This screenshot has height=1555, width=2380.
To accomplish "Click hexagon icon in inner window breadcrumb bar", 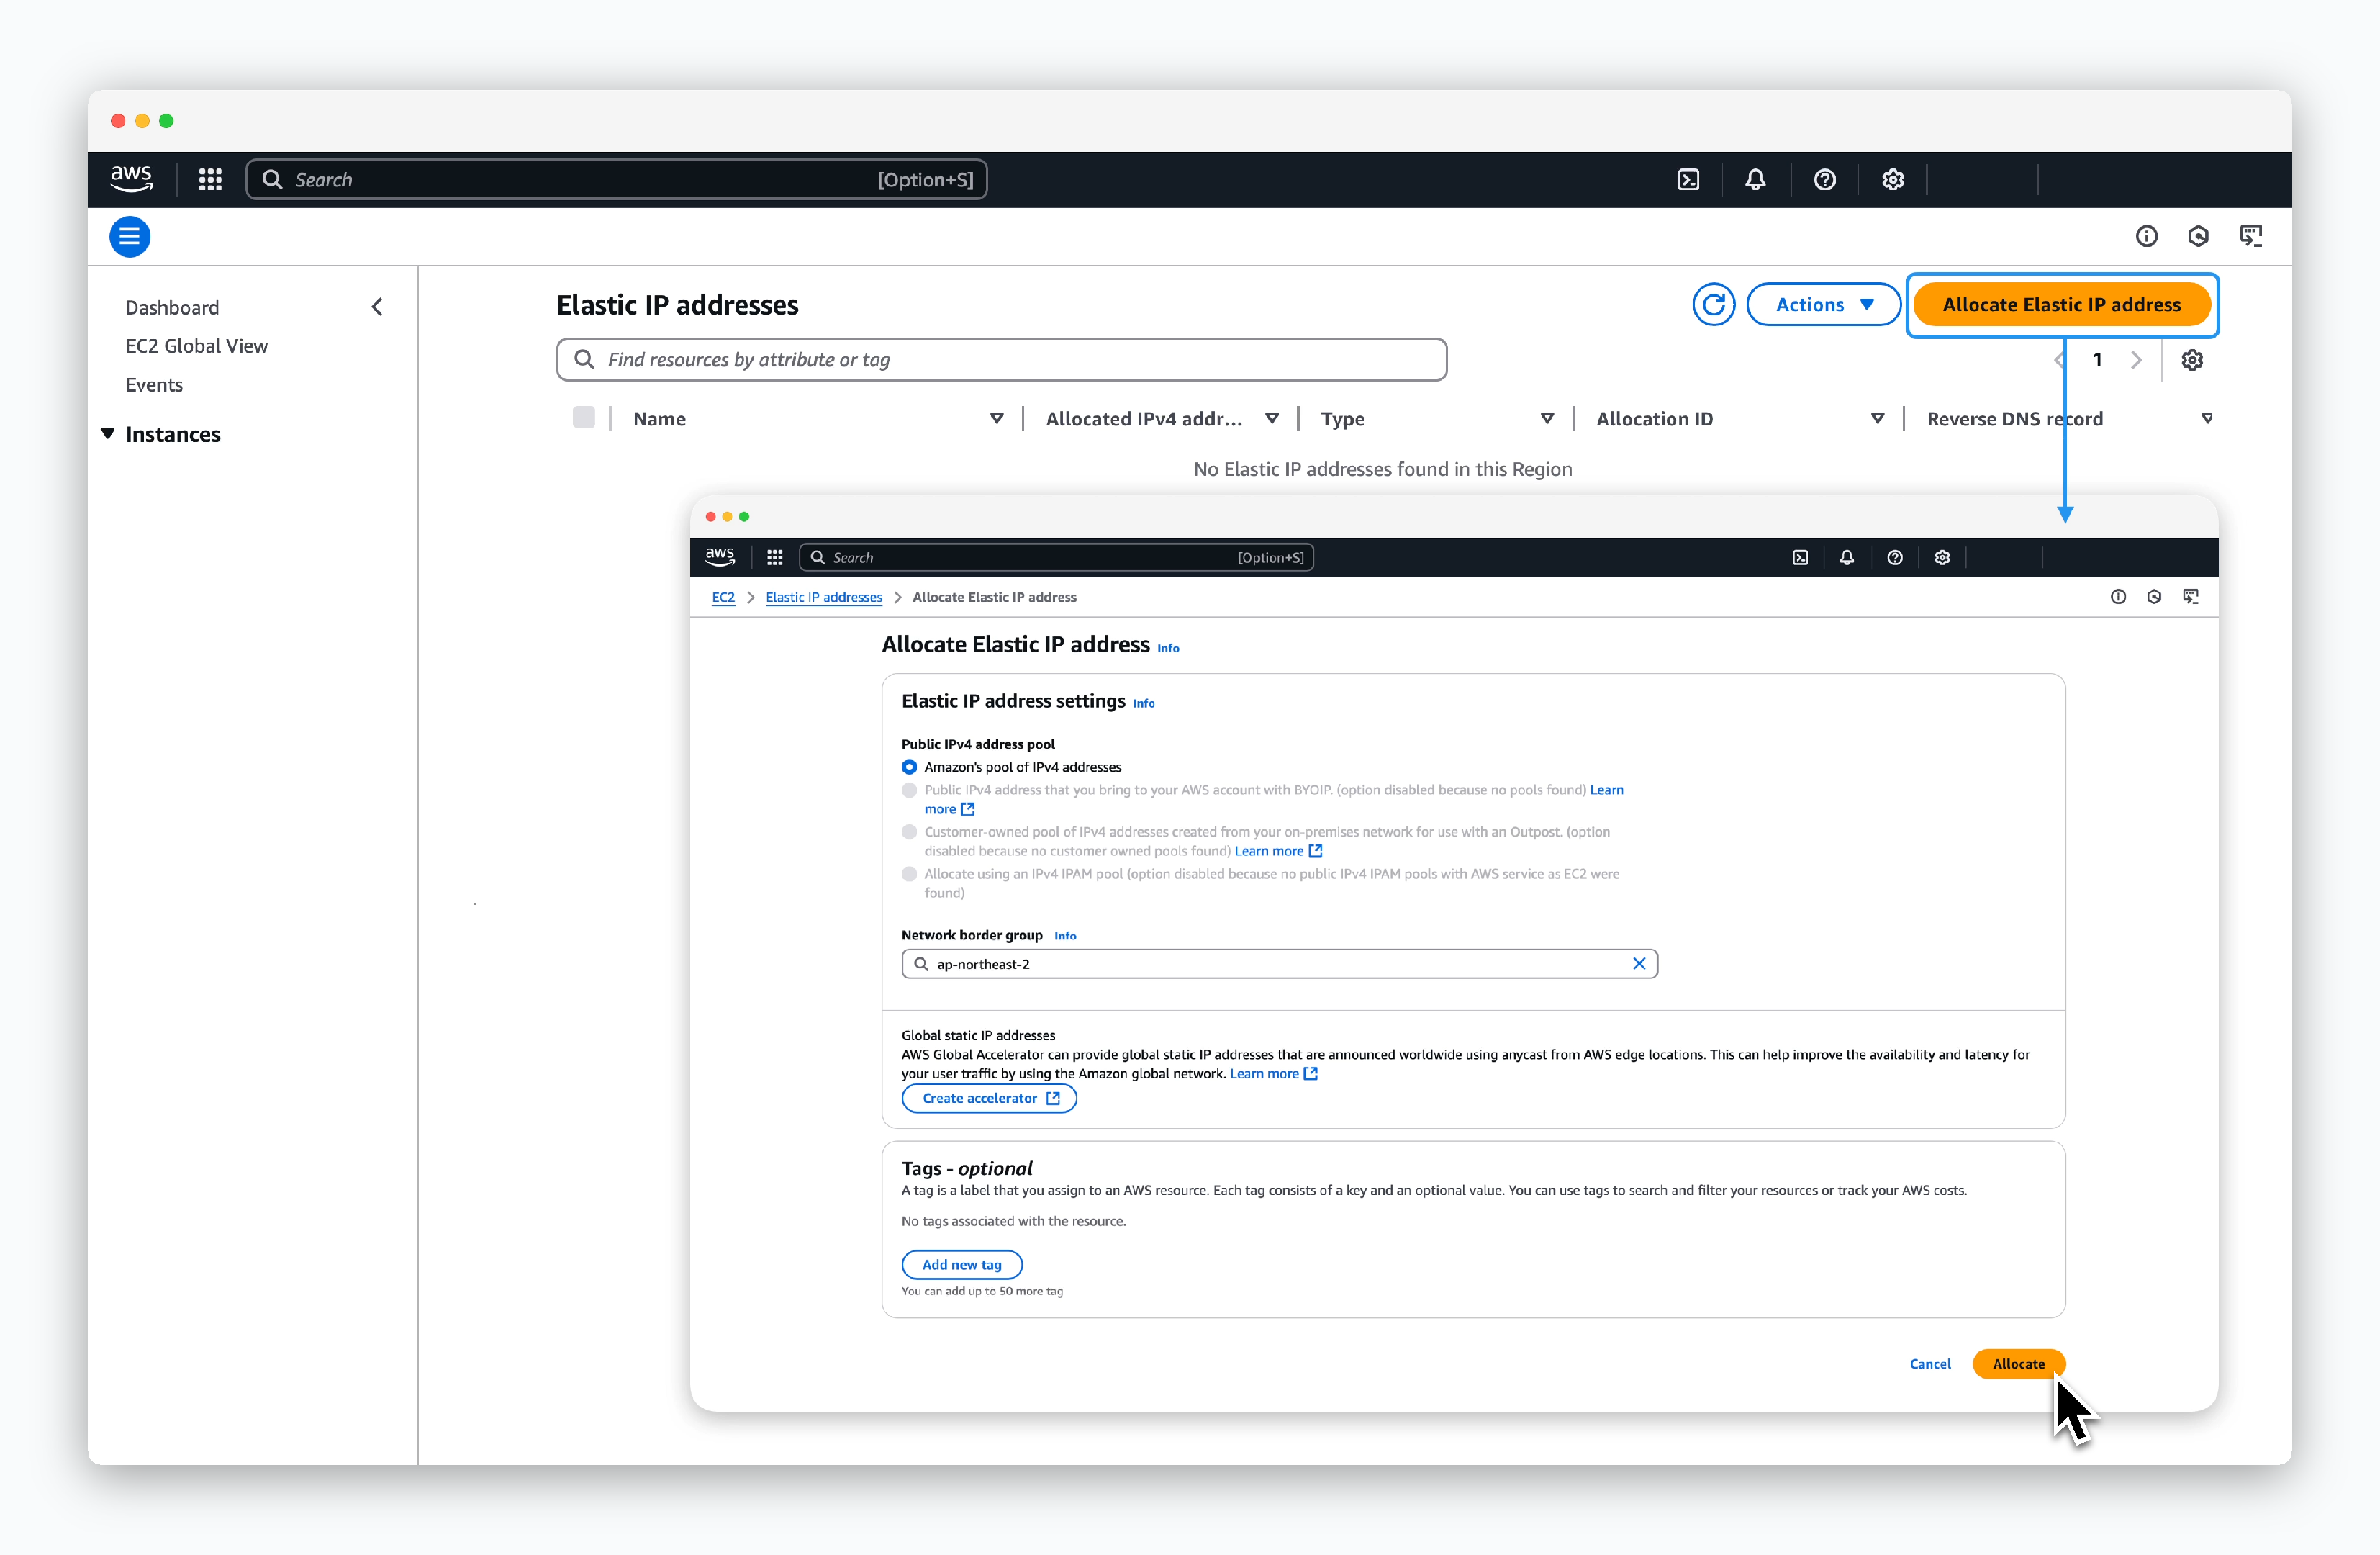I will 2154,597.
